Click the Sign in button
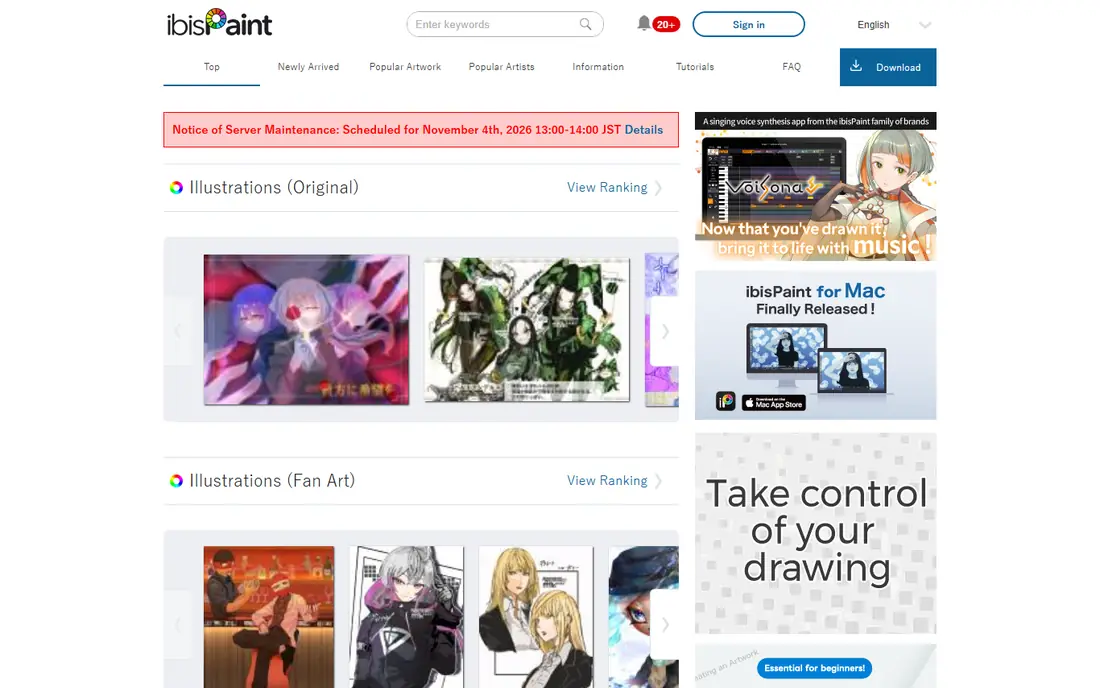Viewport: 1100px width, 688px height. pyautogui.click(x=749, y=25)
